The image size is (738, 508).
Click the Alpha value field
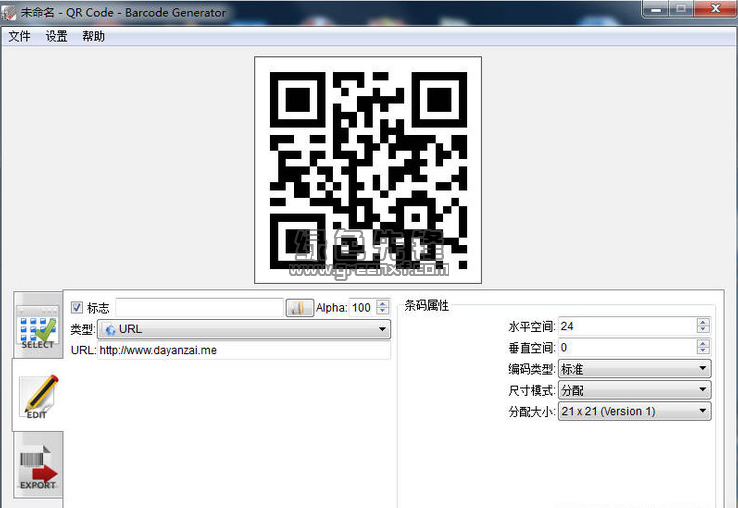[x=363, y=308]
